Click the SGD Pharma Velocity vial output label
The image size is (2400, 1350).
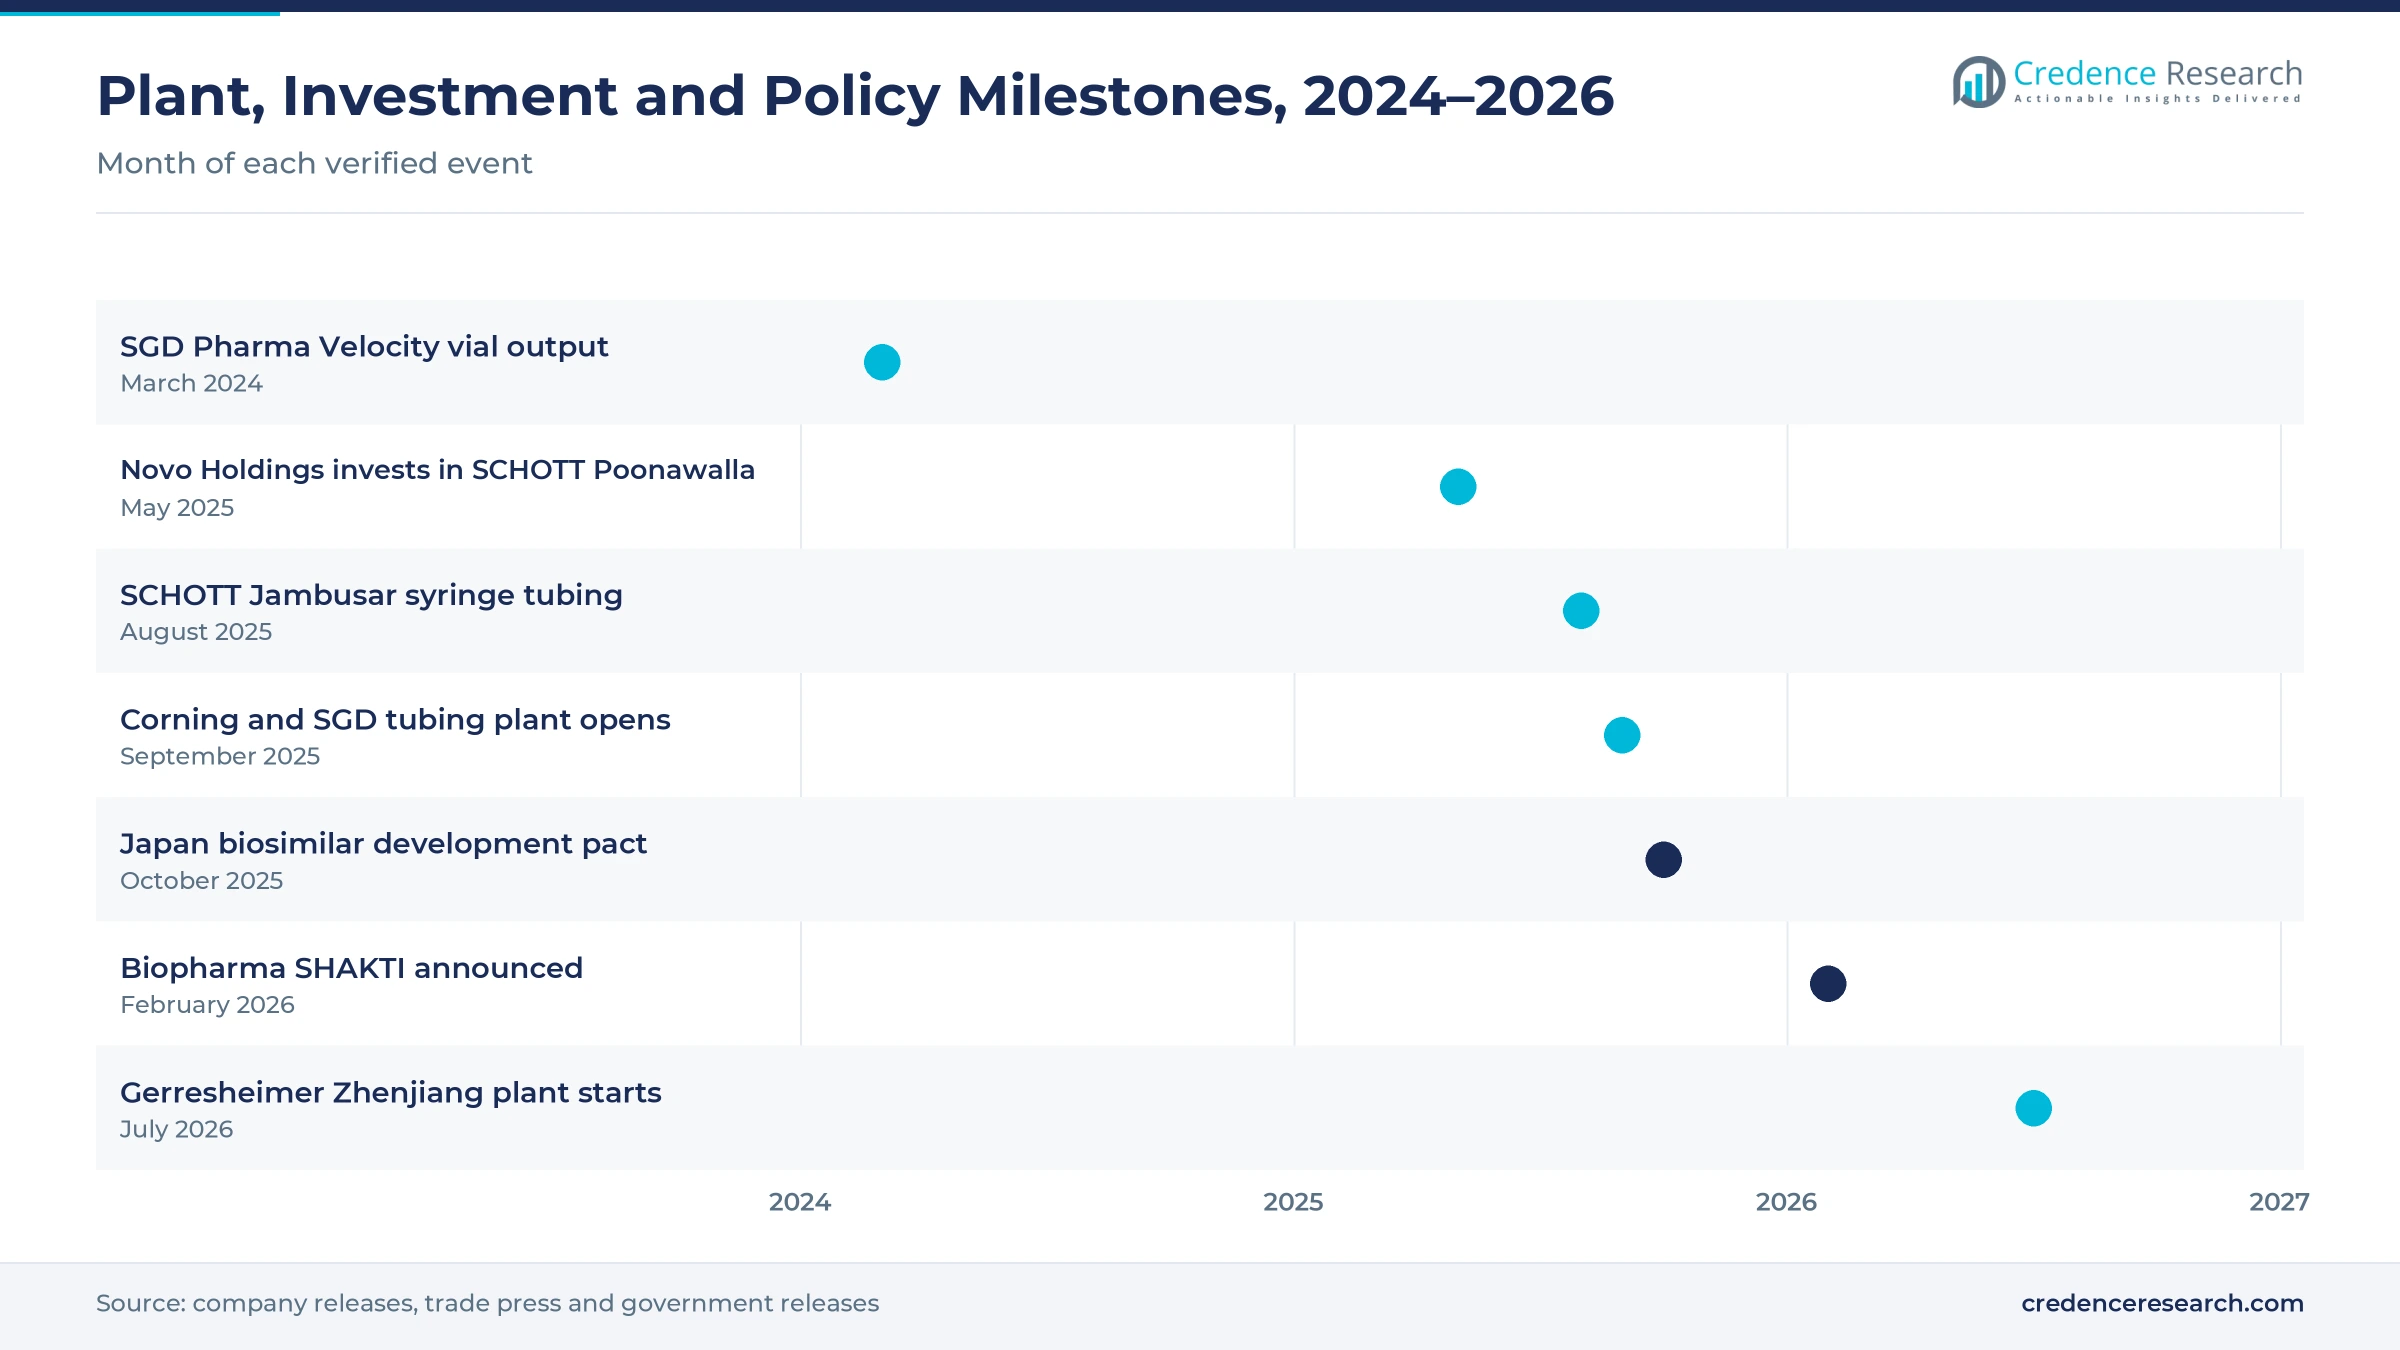364,347
